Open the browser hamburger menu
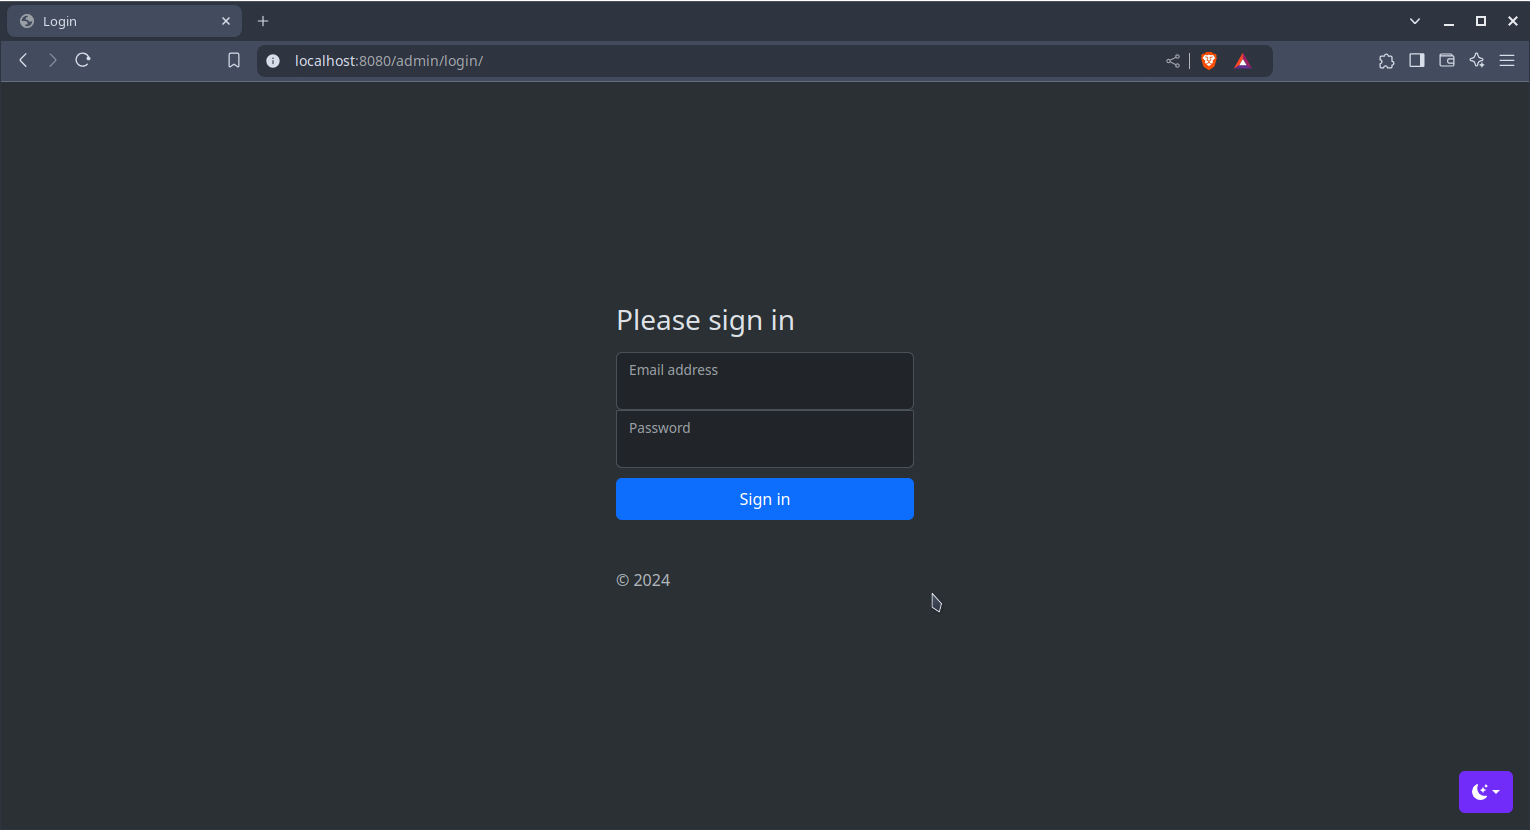 pos(1507,61)
